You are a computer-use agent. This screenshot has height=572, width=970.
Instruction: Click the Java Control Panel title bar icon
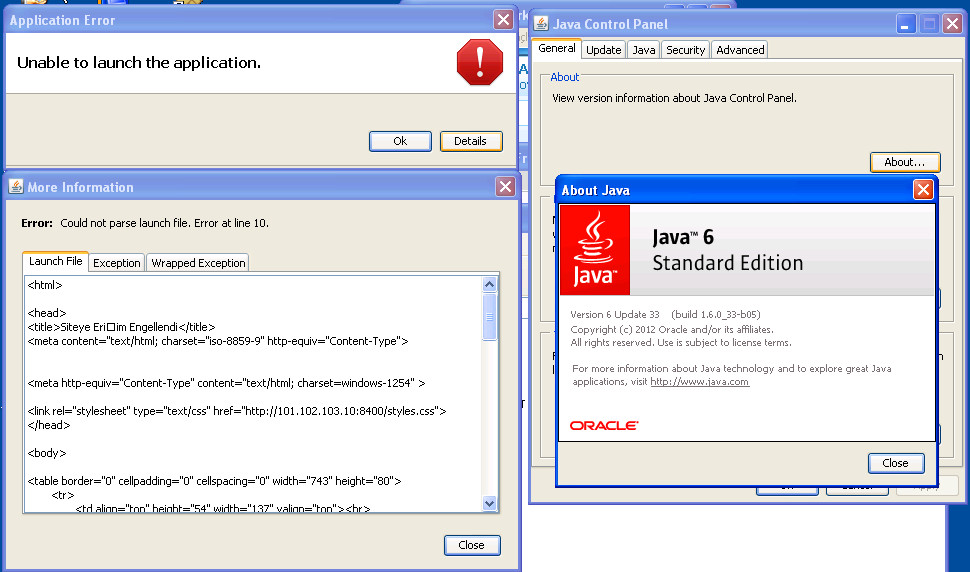(x=541, y=24)
